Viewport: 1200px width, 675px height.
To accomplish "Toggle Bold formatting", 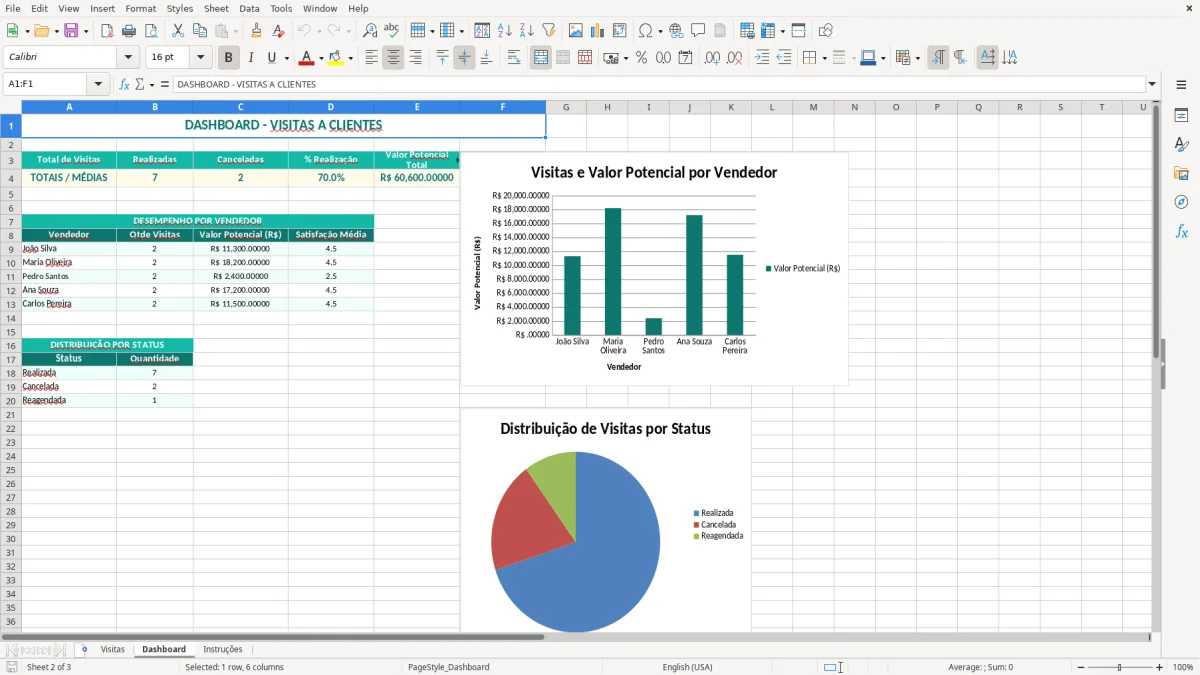I will 229,58.
